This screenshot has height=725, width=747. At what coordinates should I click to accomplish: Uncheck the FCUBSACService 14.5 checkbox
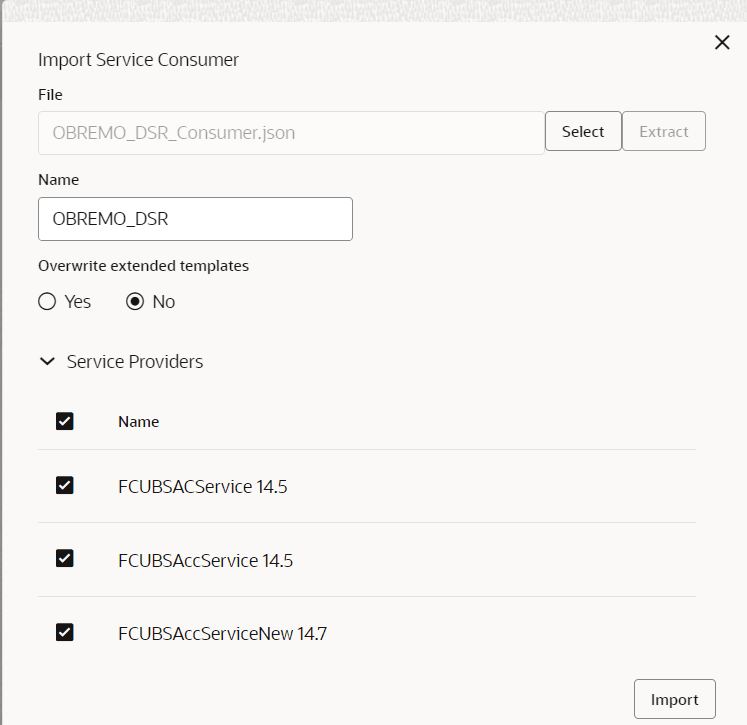click(65, 486)
